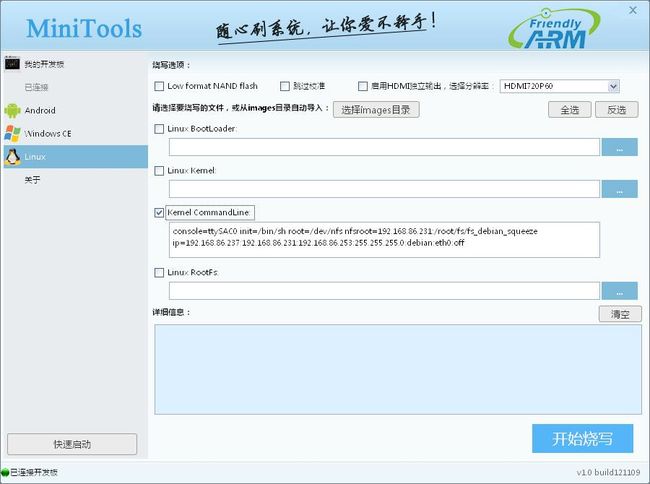Enable Low format NAND flash checkbox
This screenshot has height=484, width=650.
click(159, 86)
